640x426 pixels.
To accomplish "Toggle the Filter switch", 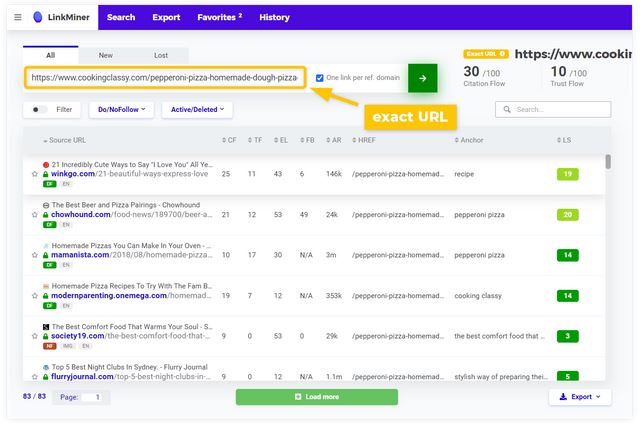I will pos(40,109).
